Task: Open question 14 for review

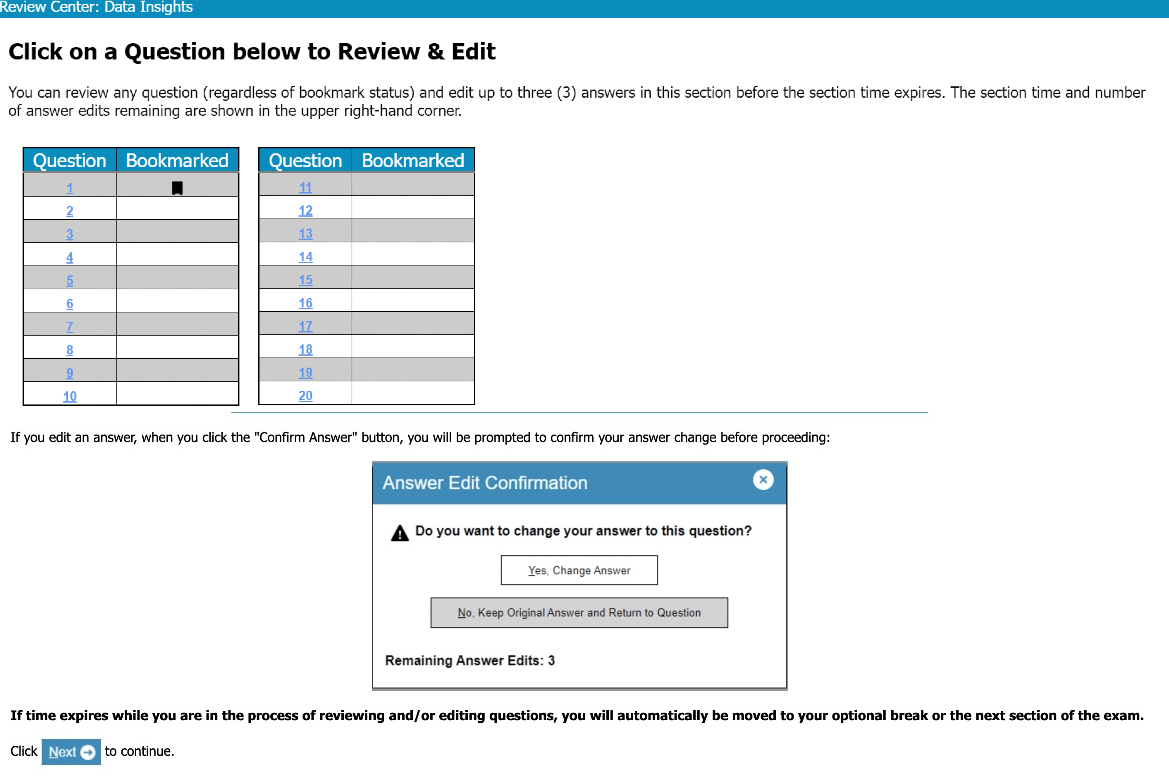Action: coord(305,256)
